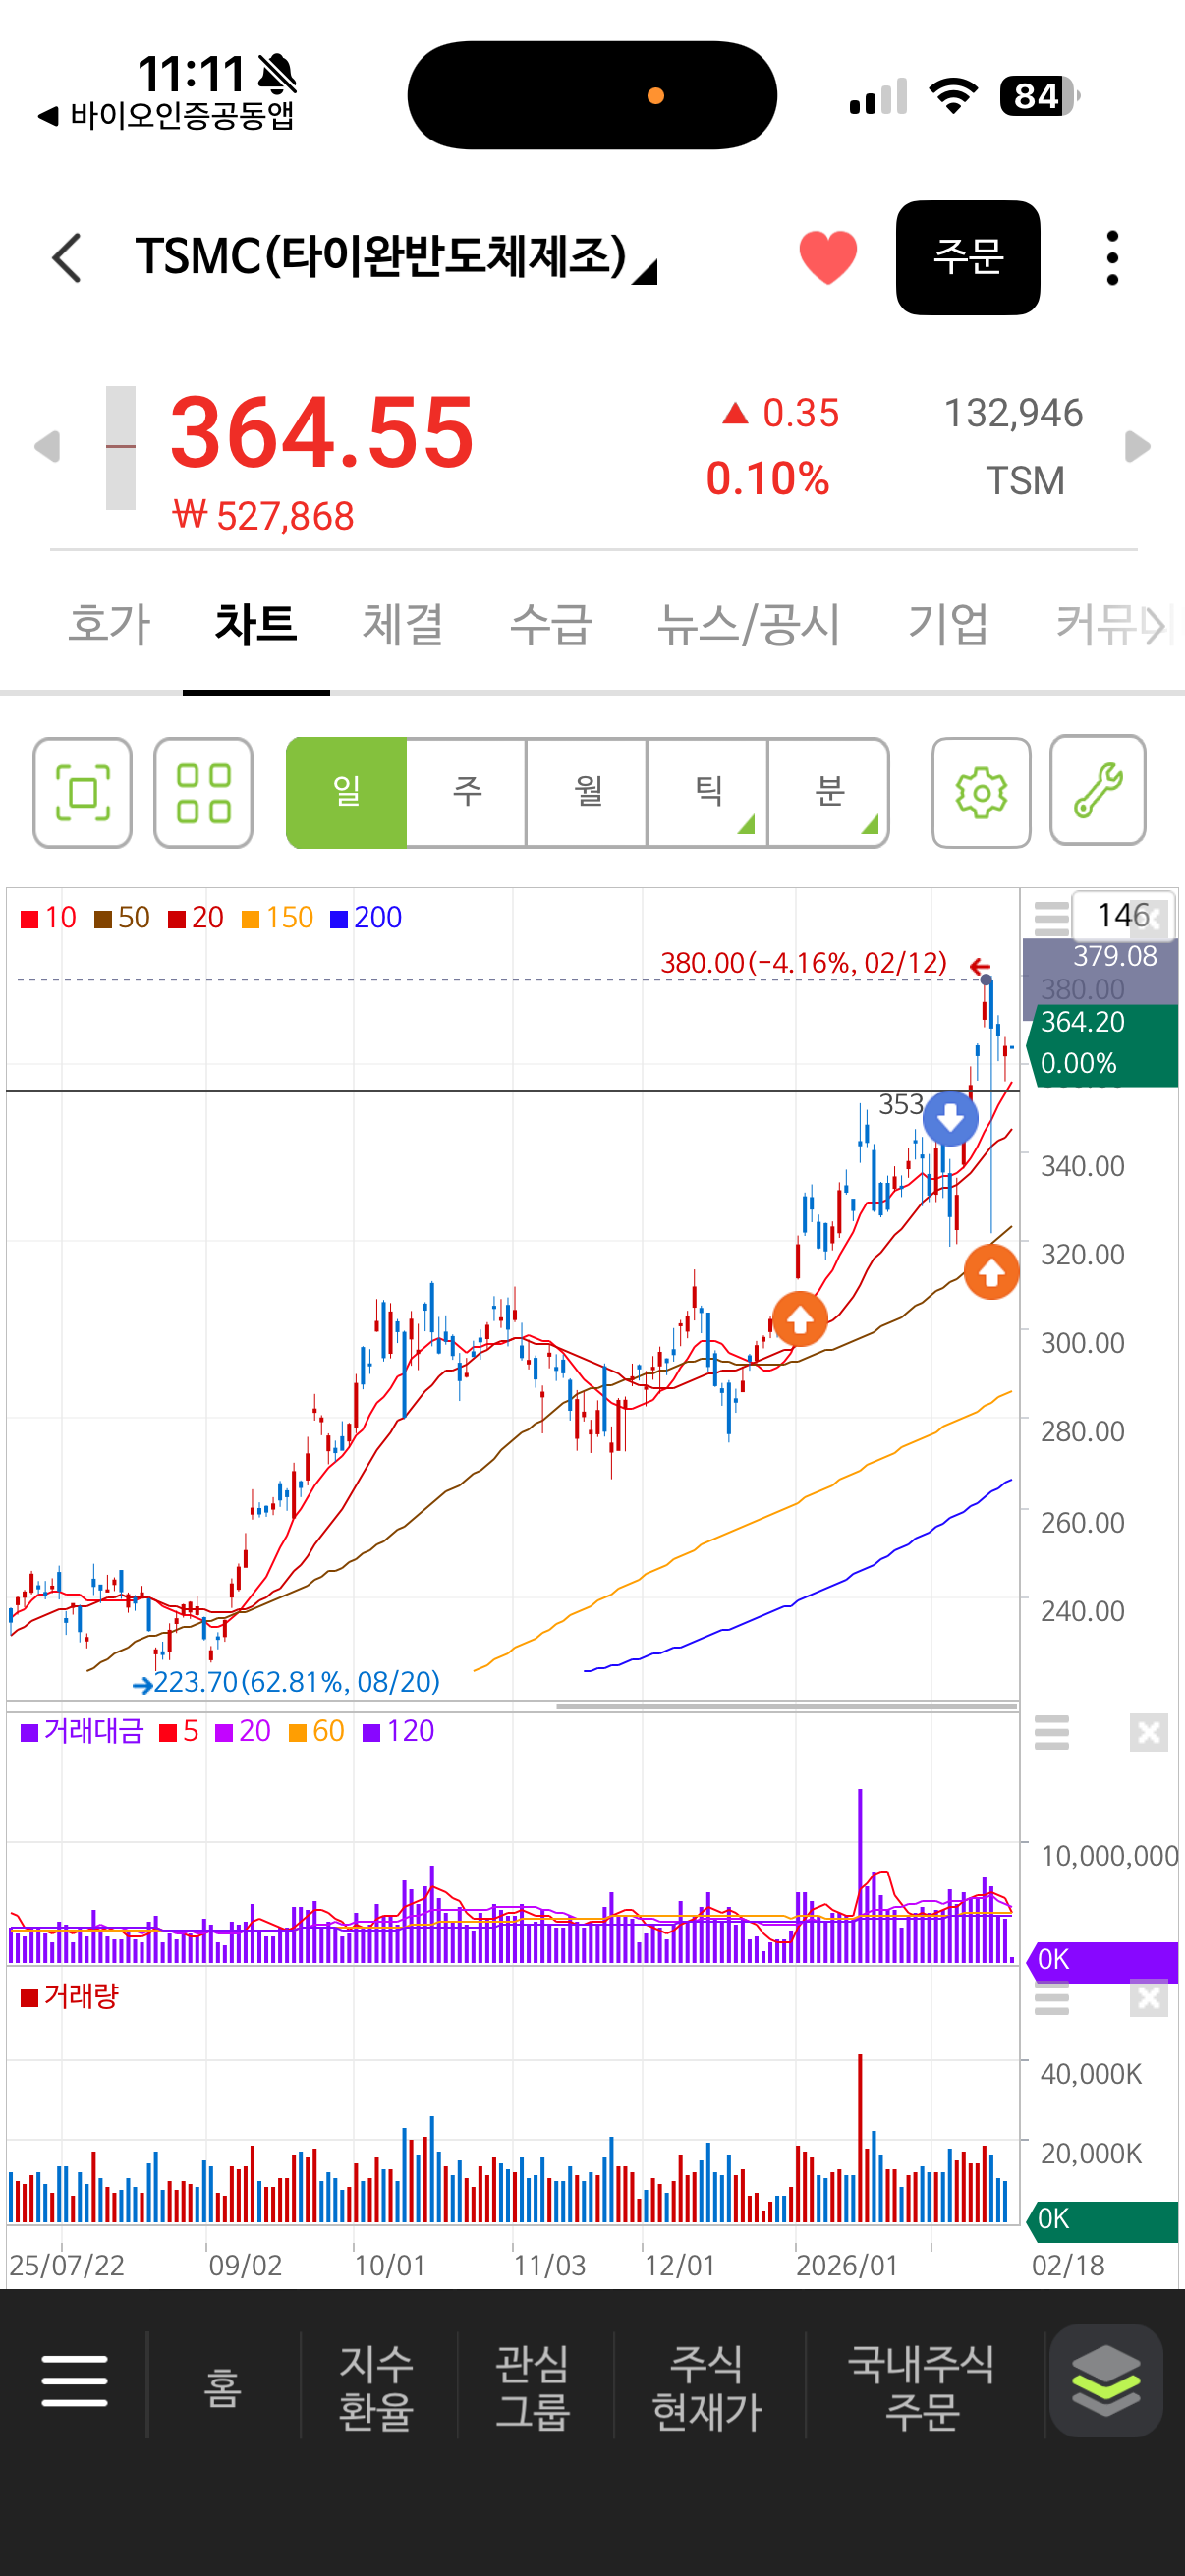Return to 바이오인증공동앱 via status bar

pos(166,116)
